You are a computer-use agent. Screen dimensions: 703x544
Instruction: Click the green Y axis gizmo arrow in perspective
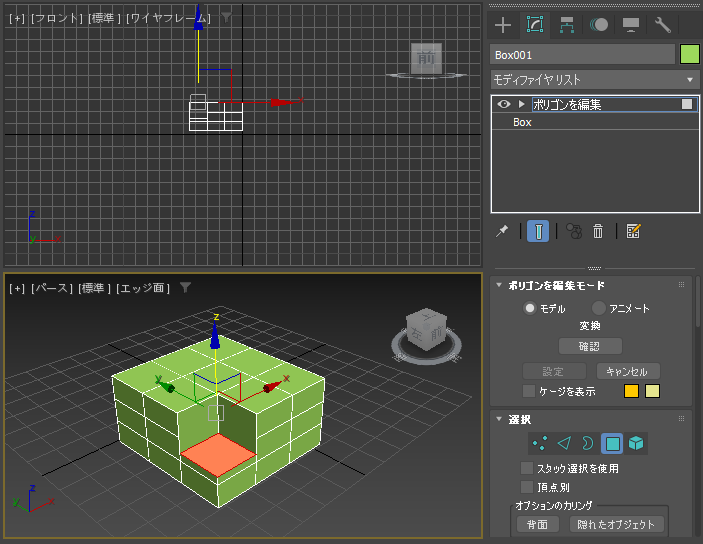tap(165, 385)
